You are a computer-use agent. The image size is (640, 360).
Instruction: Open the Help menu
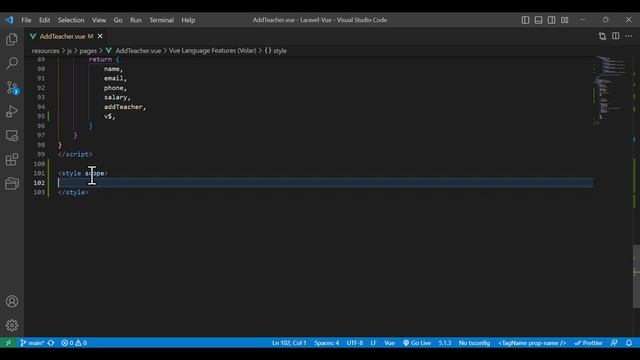point(188,20)
